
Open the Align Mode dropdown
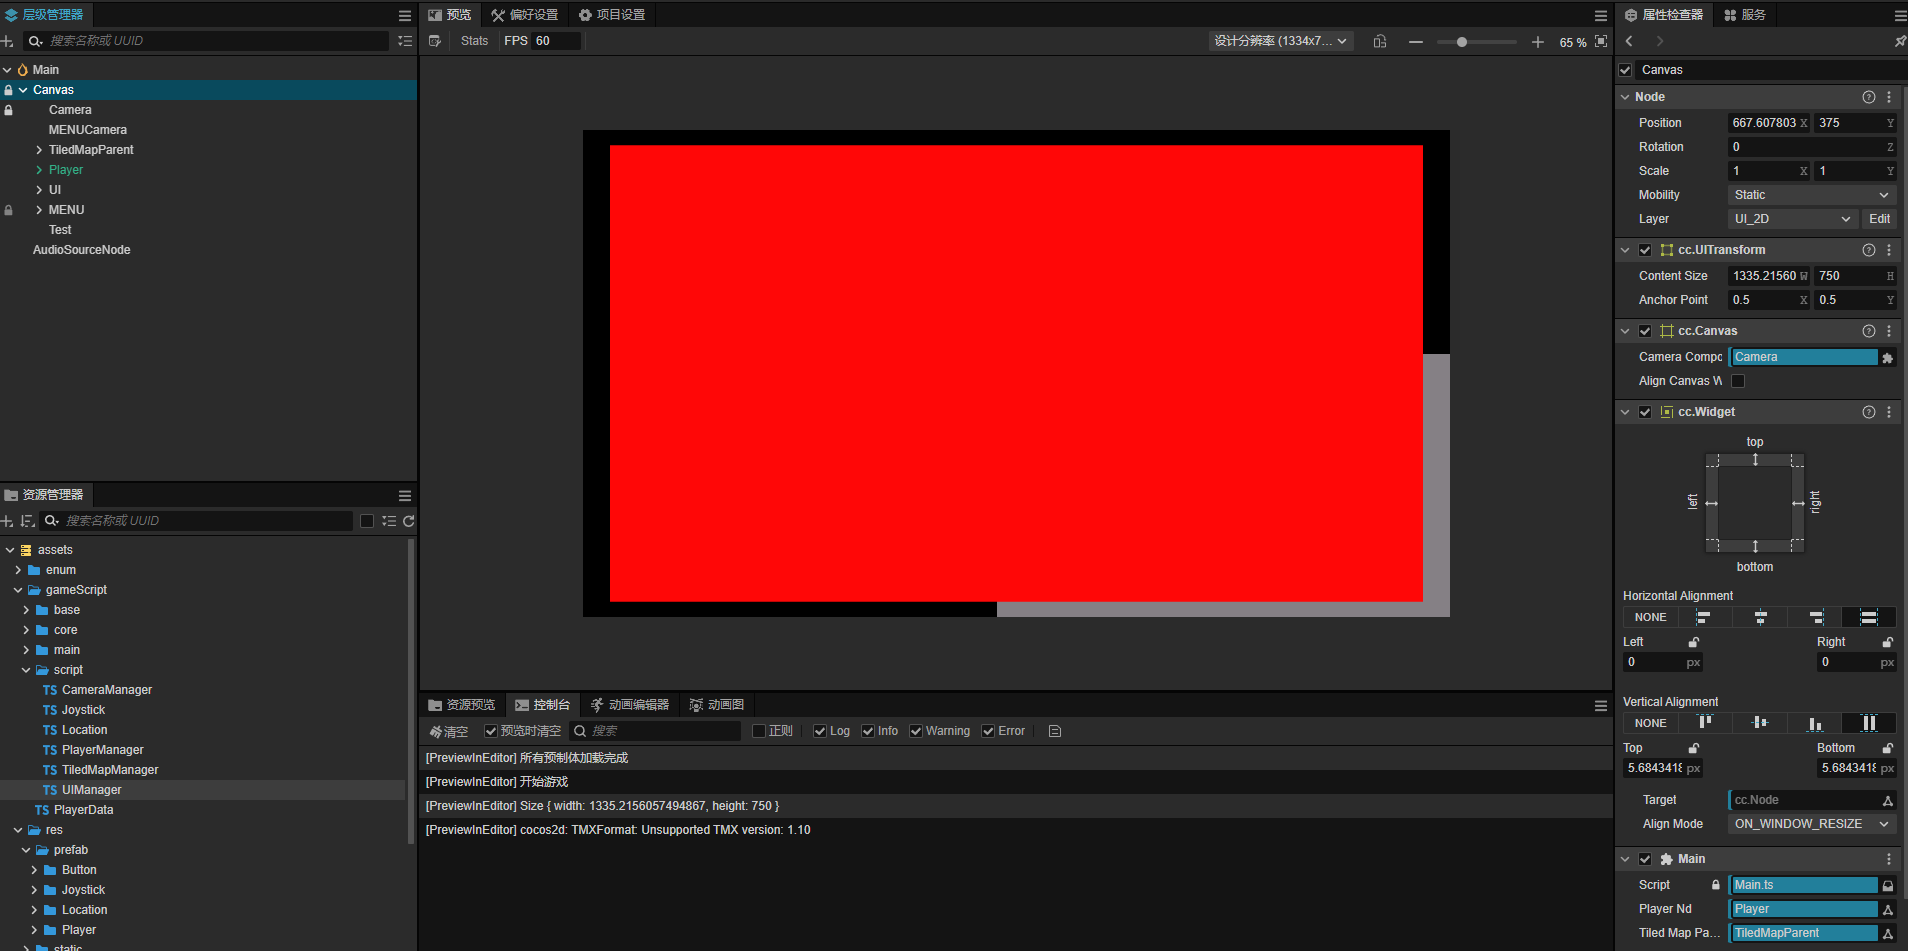1812,824
